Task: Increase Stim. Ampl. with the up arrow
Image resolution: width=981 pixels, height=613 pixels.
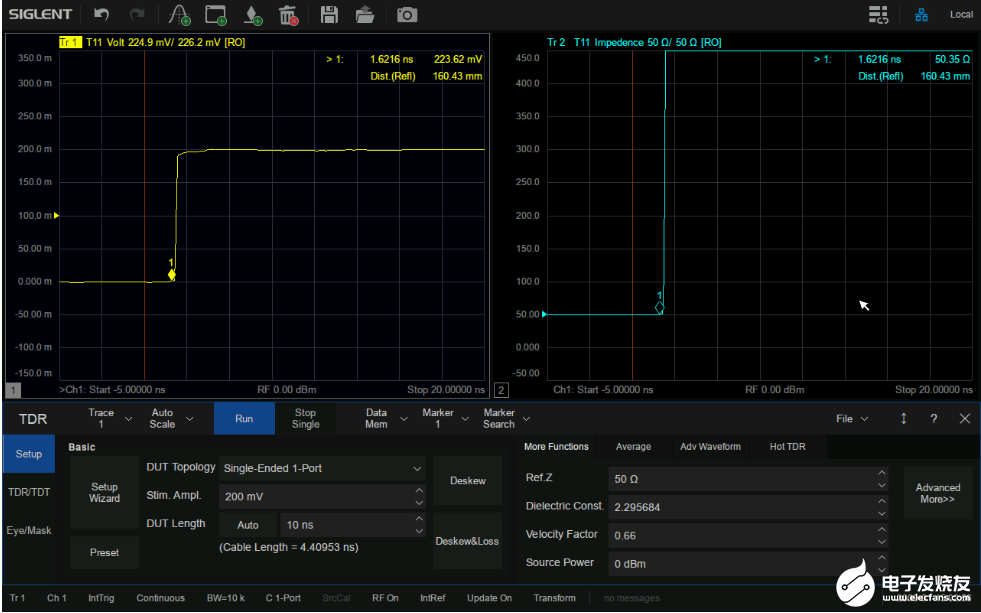Action: click(x=419, y=490)
